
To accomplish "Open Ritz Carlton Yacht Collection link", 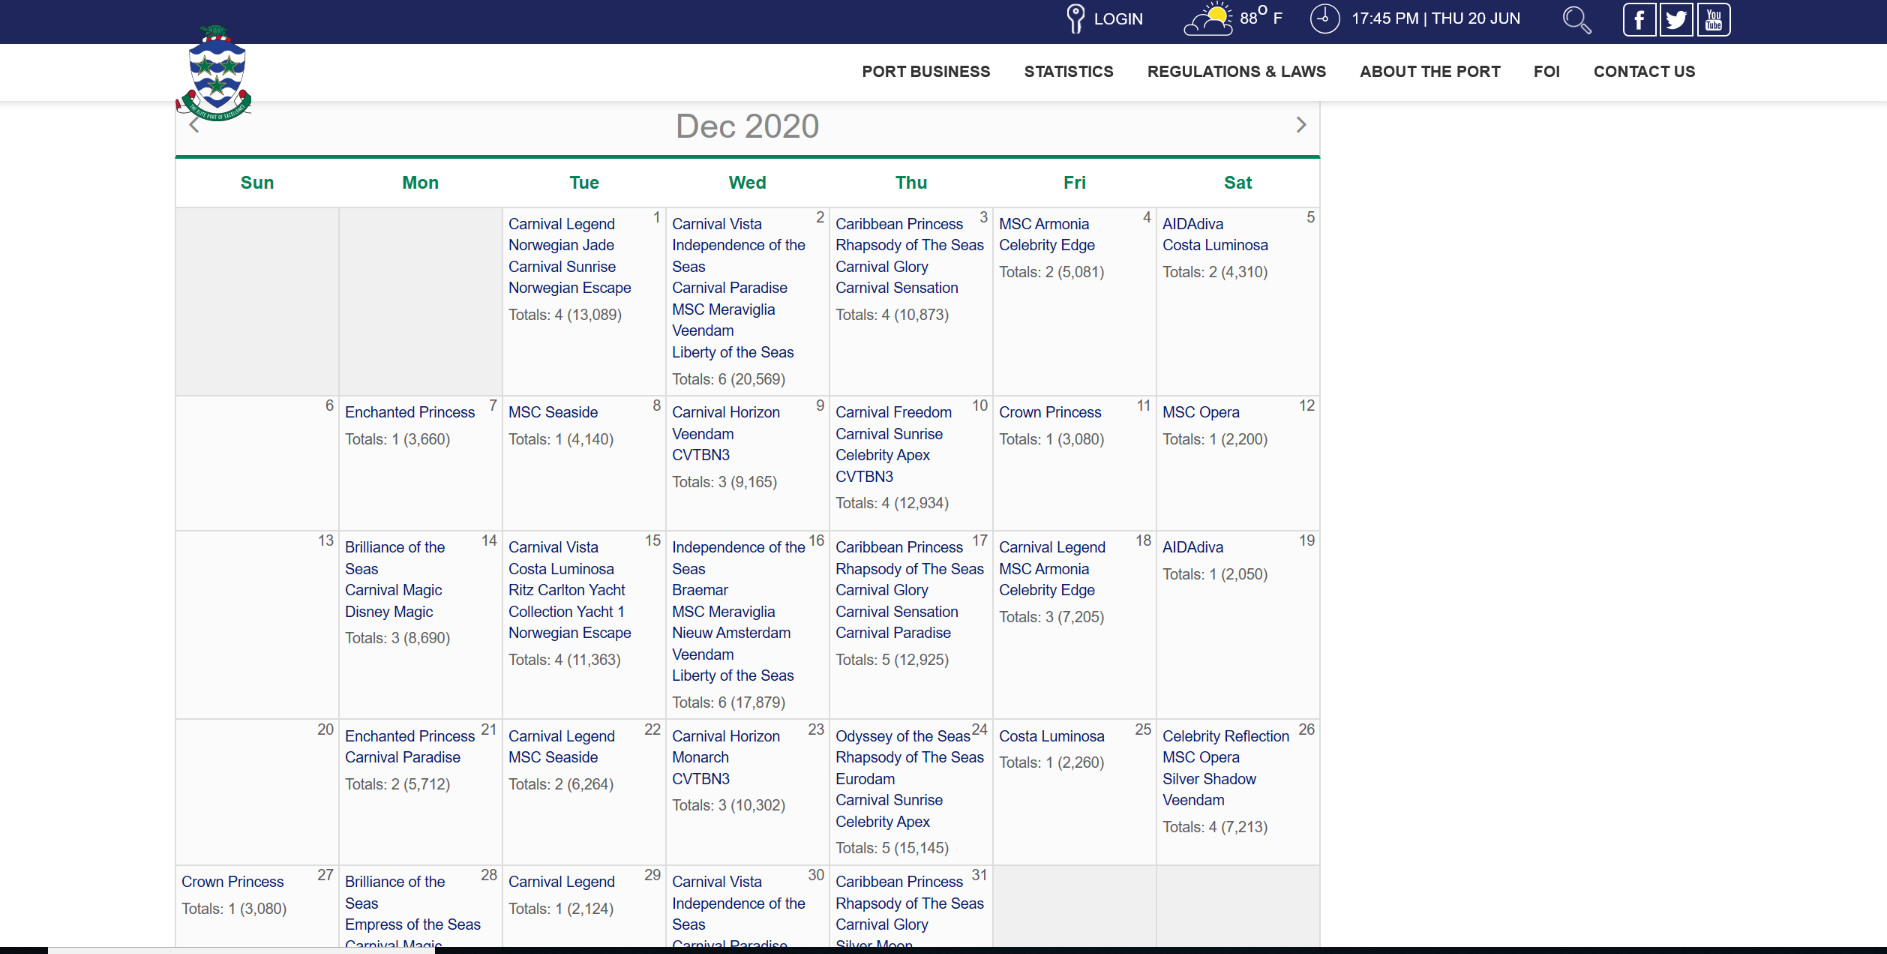I will tap(567, 601).
